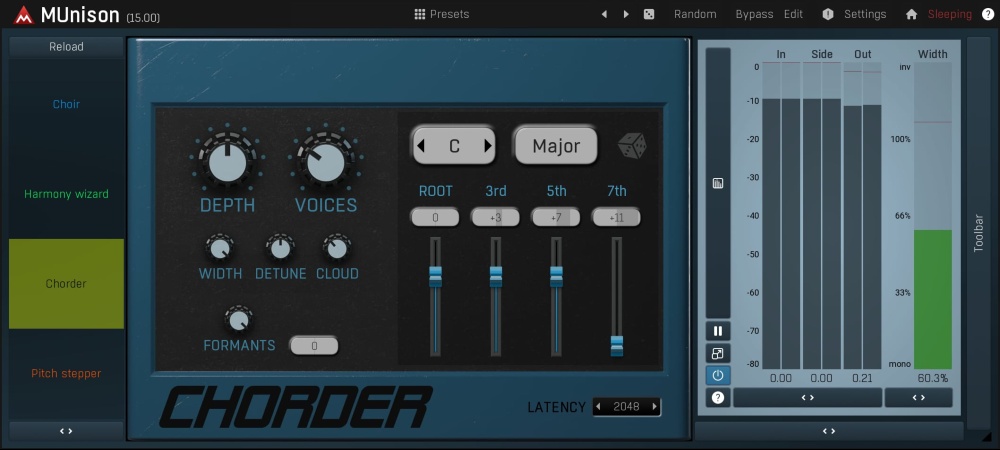The image size is (1000, 450).
Task: Randomize chord with the dice icon
Action: point(632,146)
